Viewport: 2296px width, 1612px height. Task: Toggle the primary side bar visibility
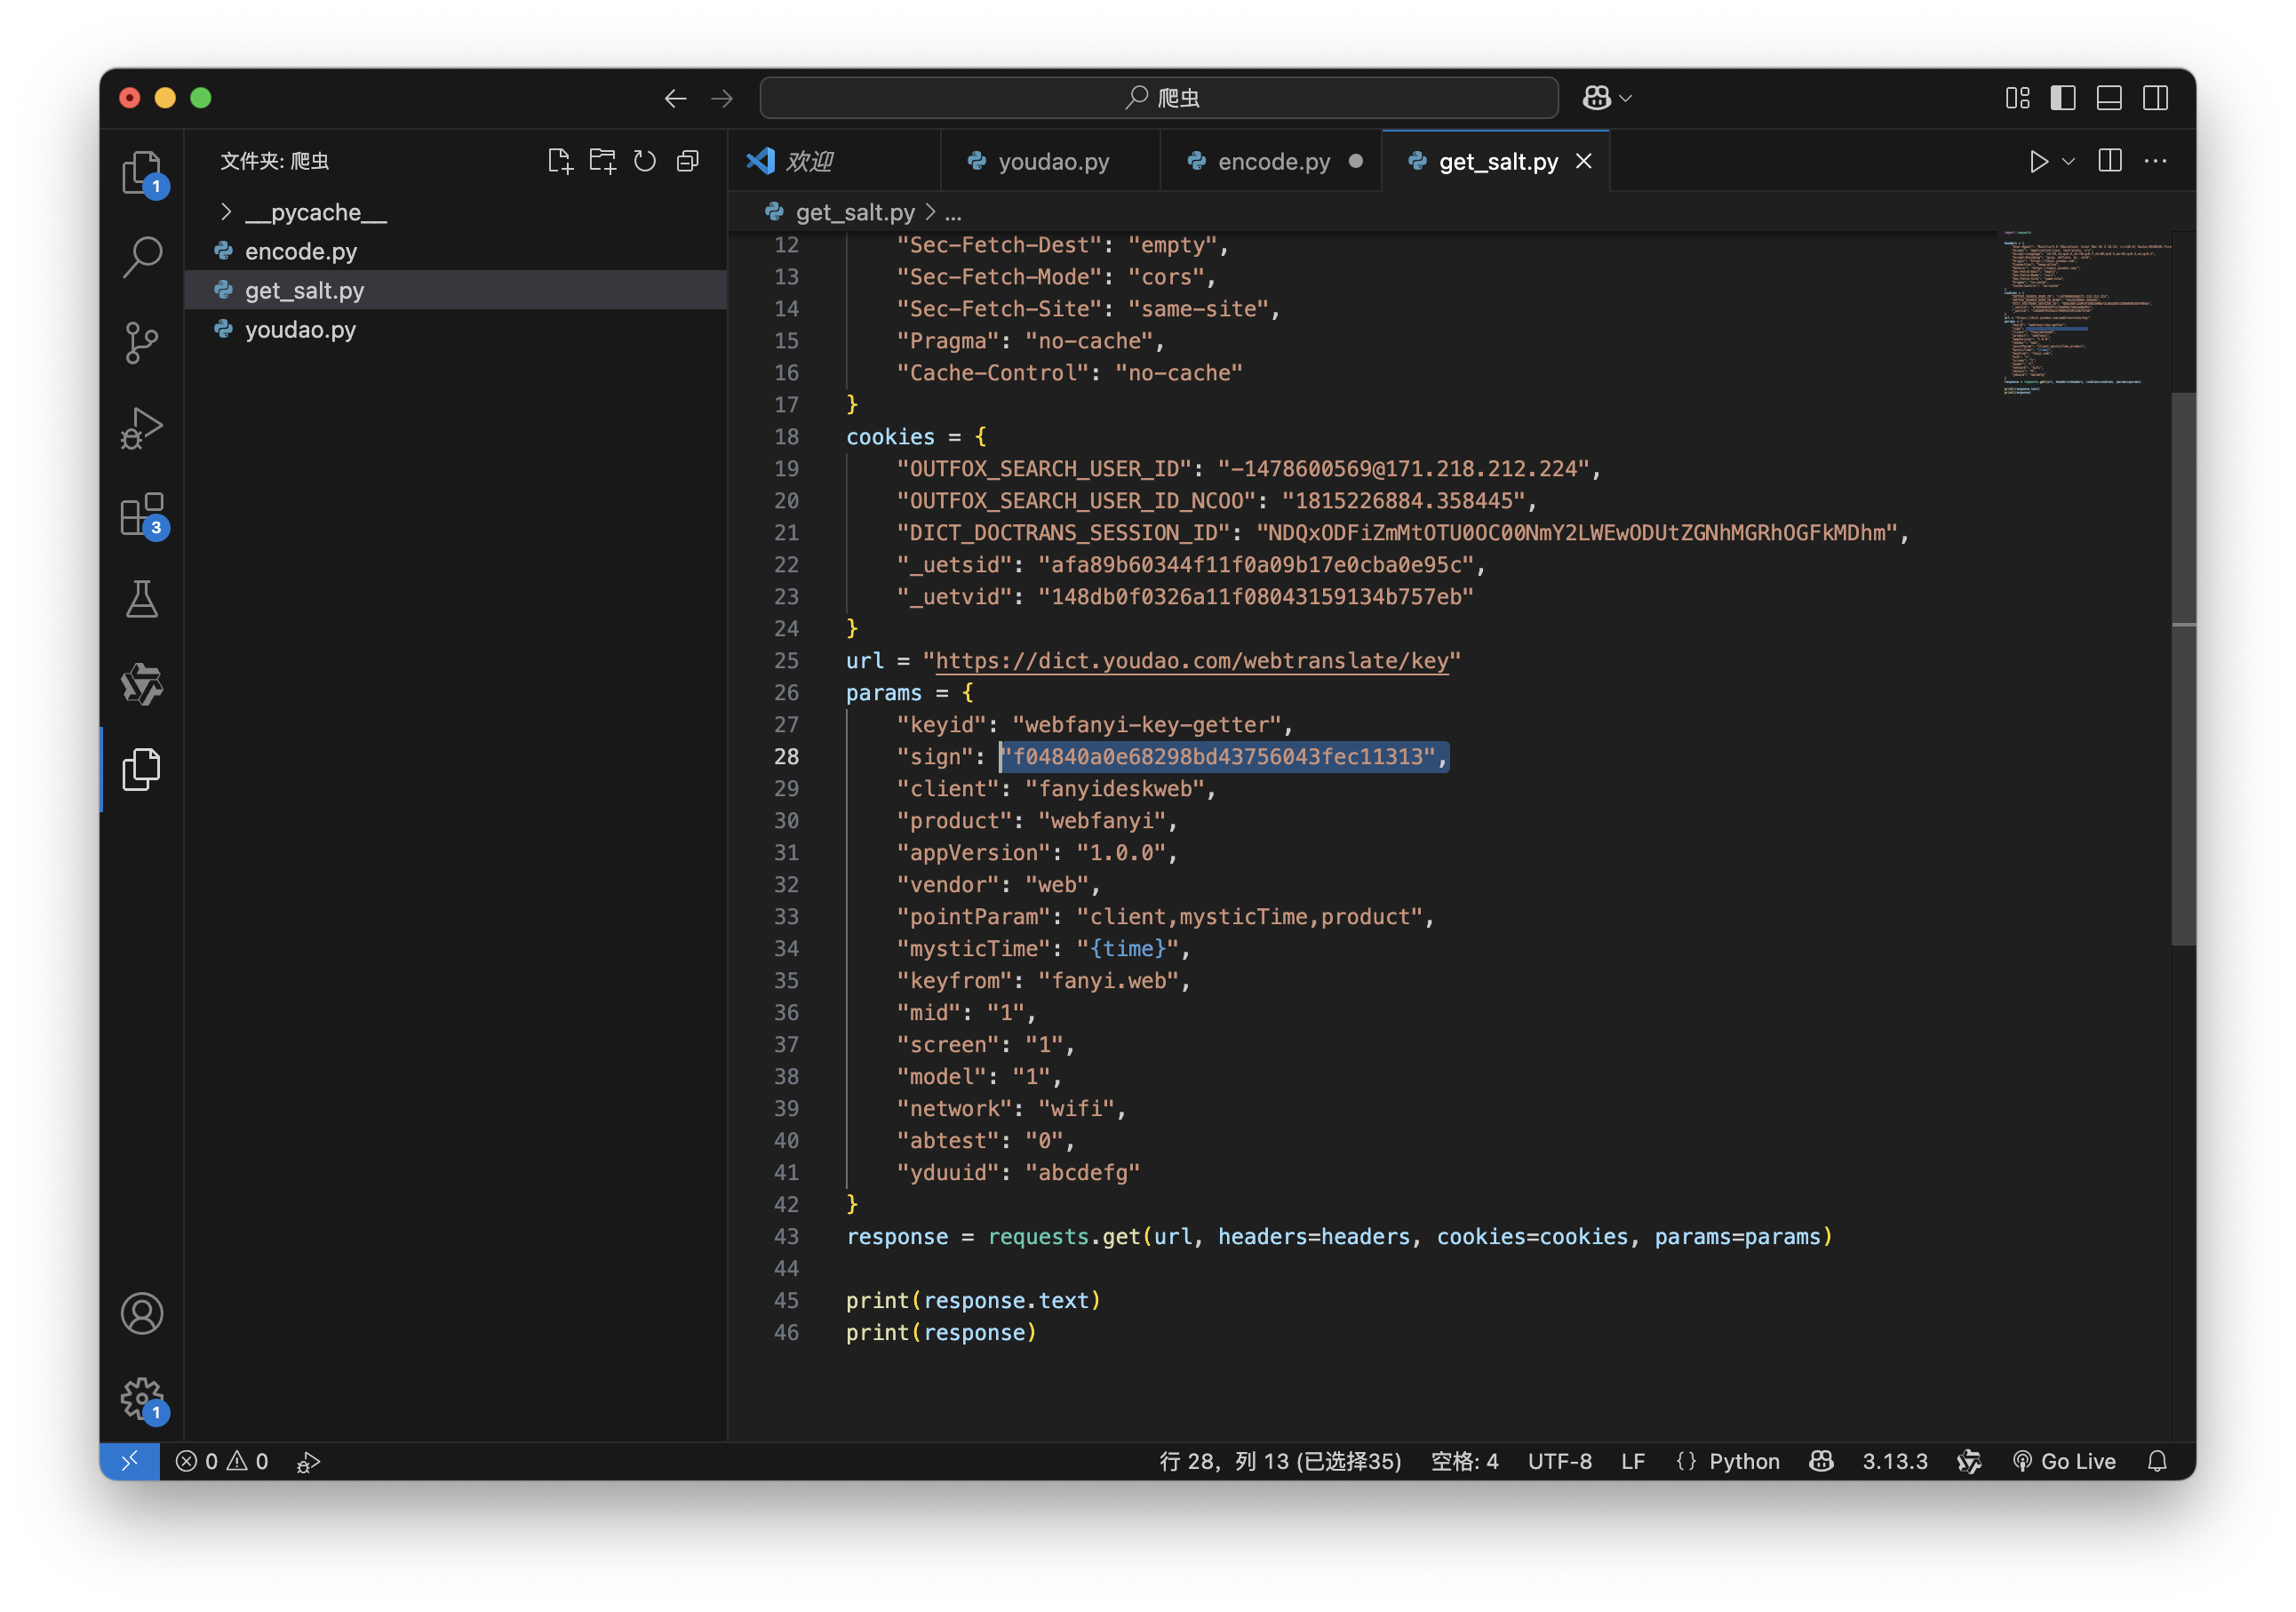2062,98
